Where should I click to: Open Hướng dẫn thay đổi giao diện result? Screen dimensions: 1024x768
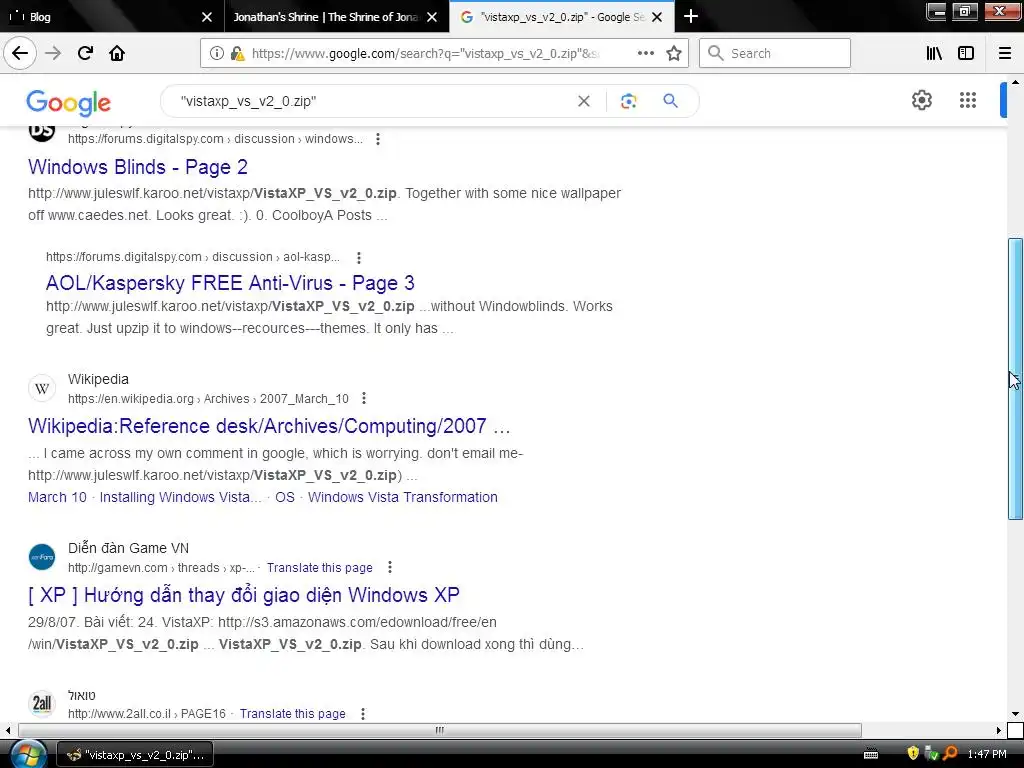244,595
